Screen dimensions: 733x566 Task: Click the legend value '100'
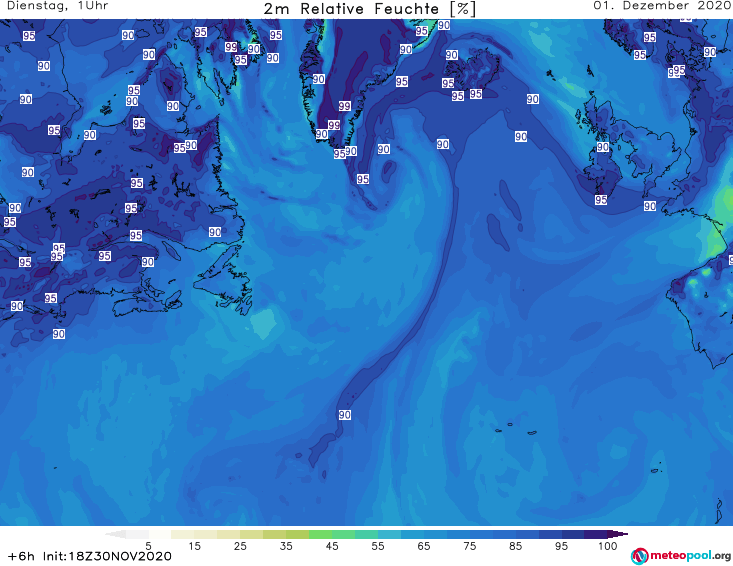coord(607,546)
